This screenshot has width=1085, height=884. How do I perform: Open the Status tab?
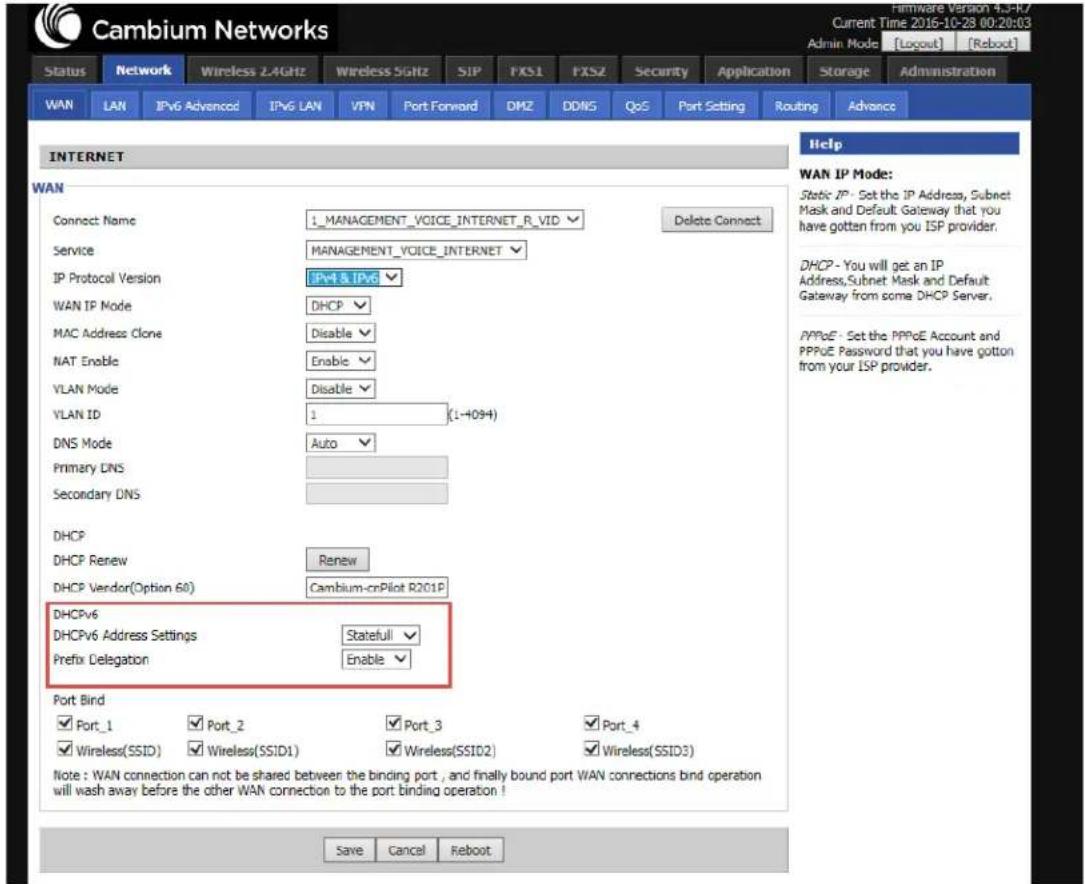tap(65, 71)
